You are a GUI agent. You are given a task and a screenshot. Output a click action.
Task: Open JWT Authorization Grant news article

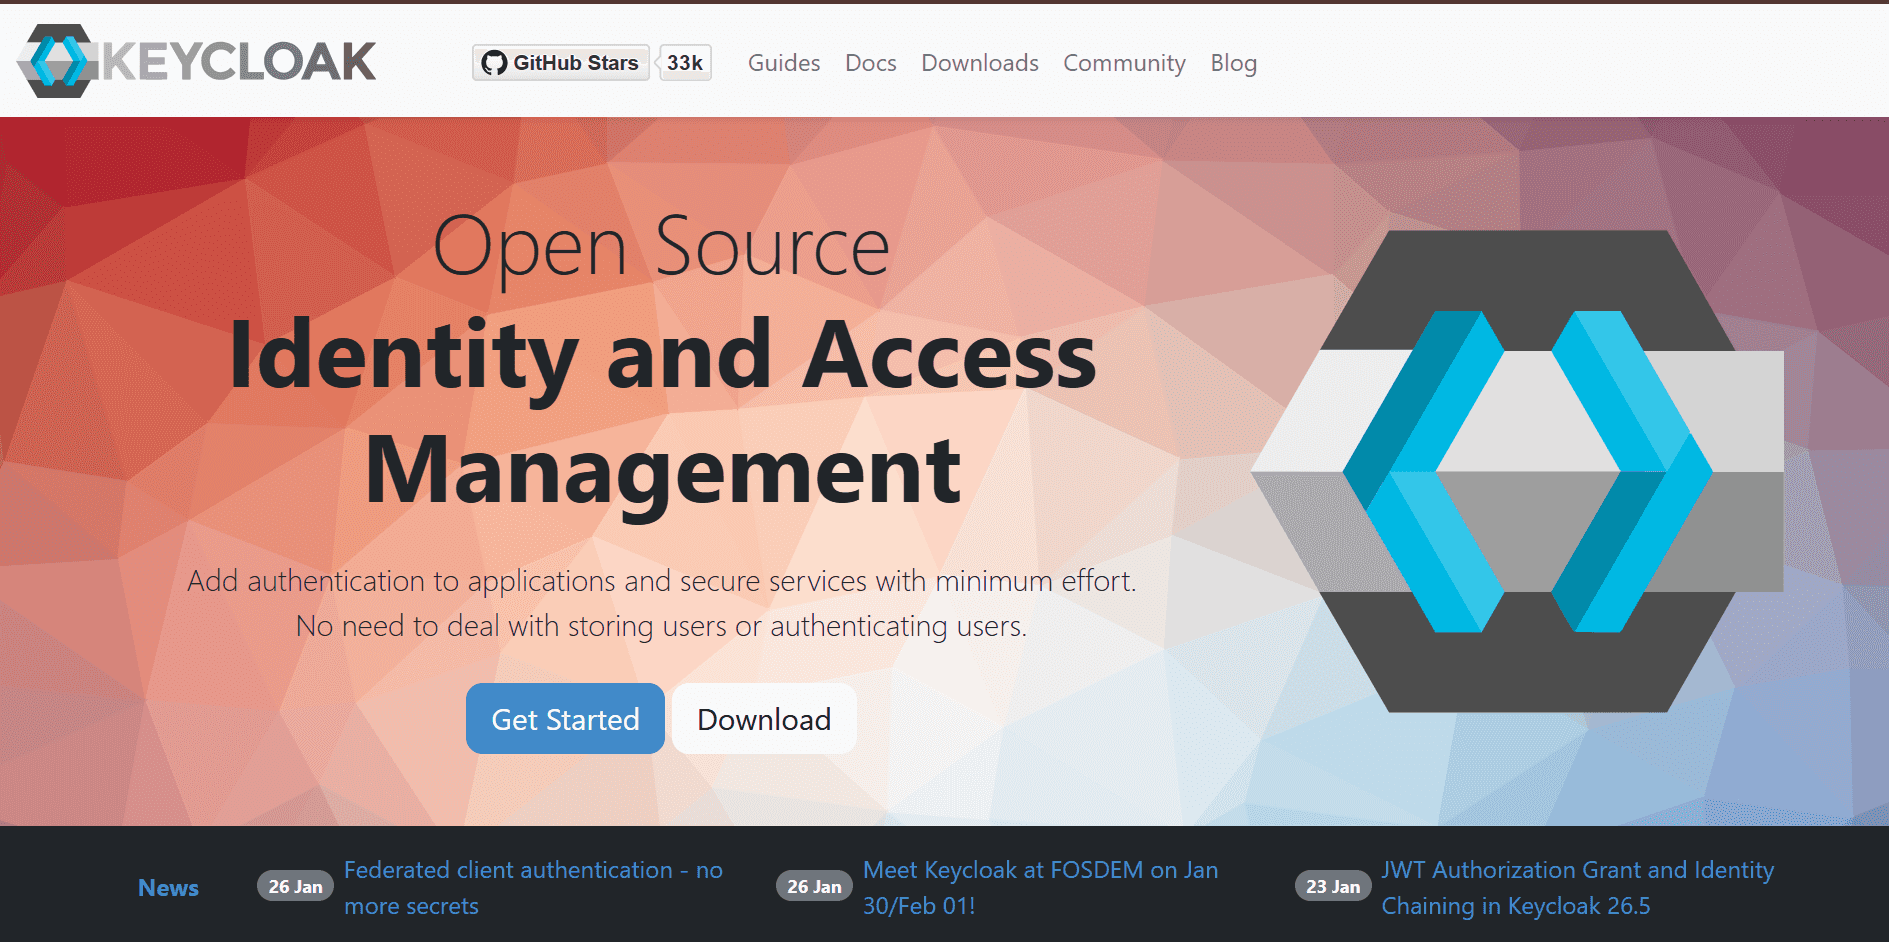tap(1577, 888)
